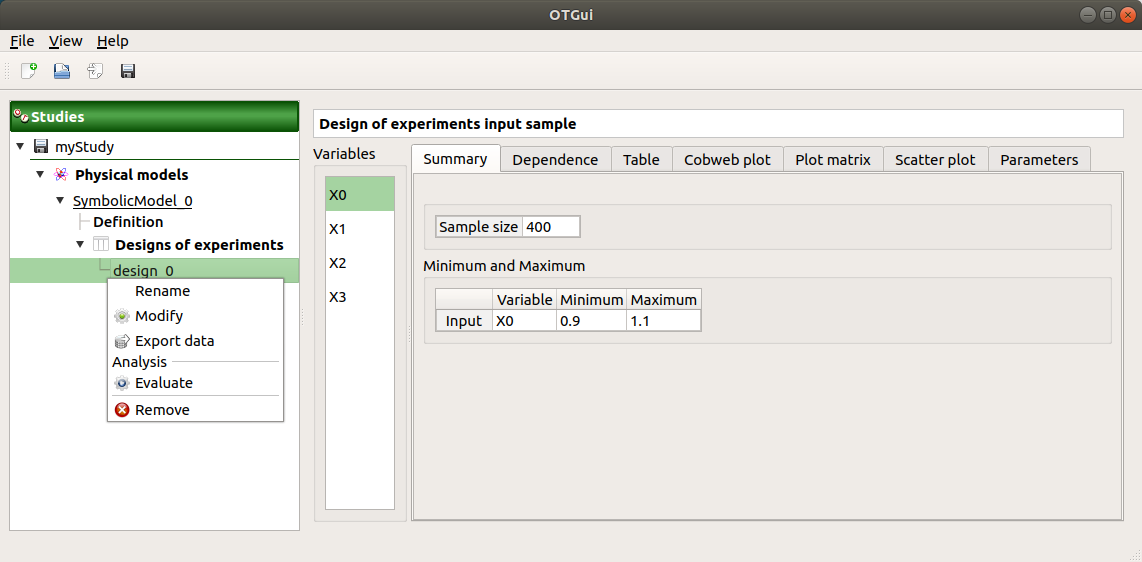This screenshot has width=1142, height=562.
Task: Select Evaluate in the context menu
Action: 163,383
